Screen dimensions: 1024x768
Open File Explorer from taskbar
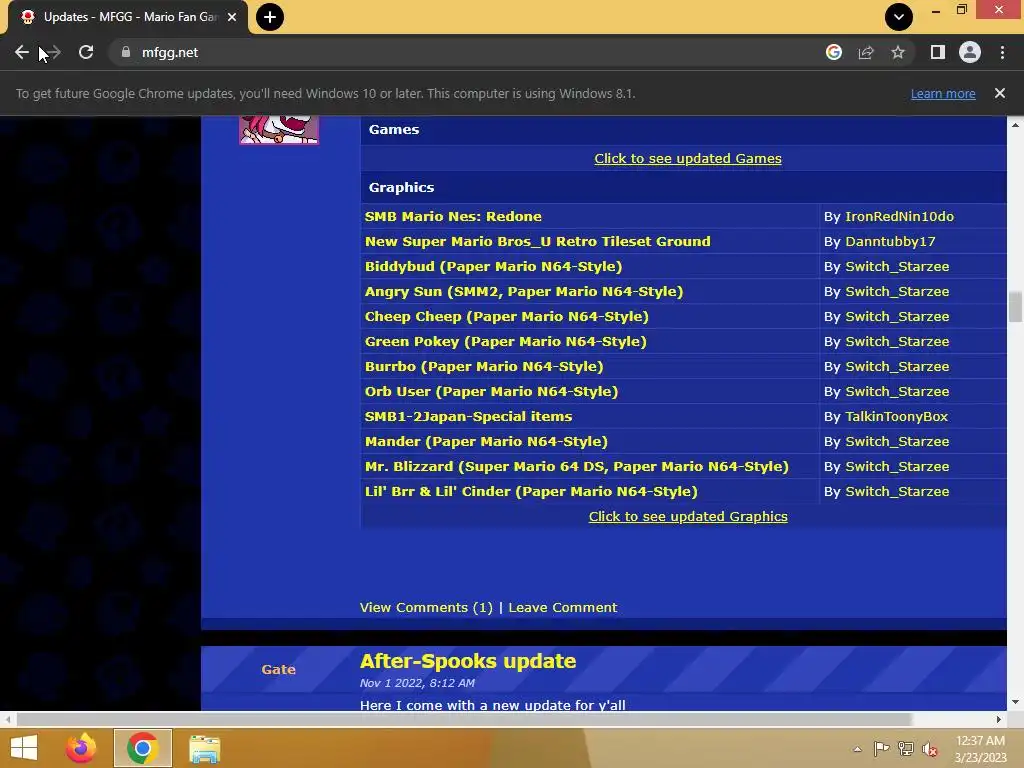click(x=204, y=748)
